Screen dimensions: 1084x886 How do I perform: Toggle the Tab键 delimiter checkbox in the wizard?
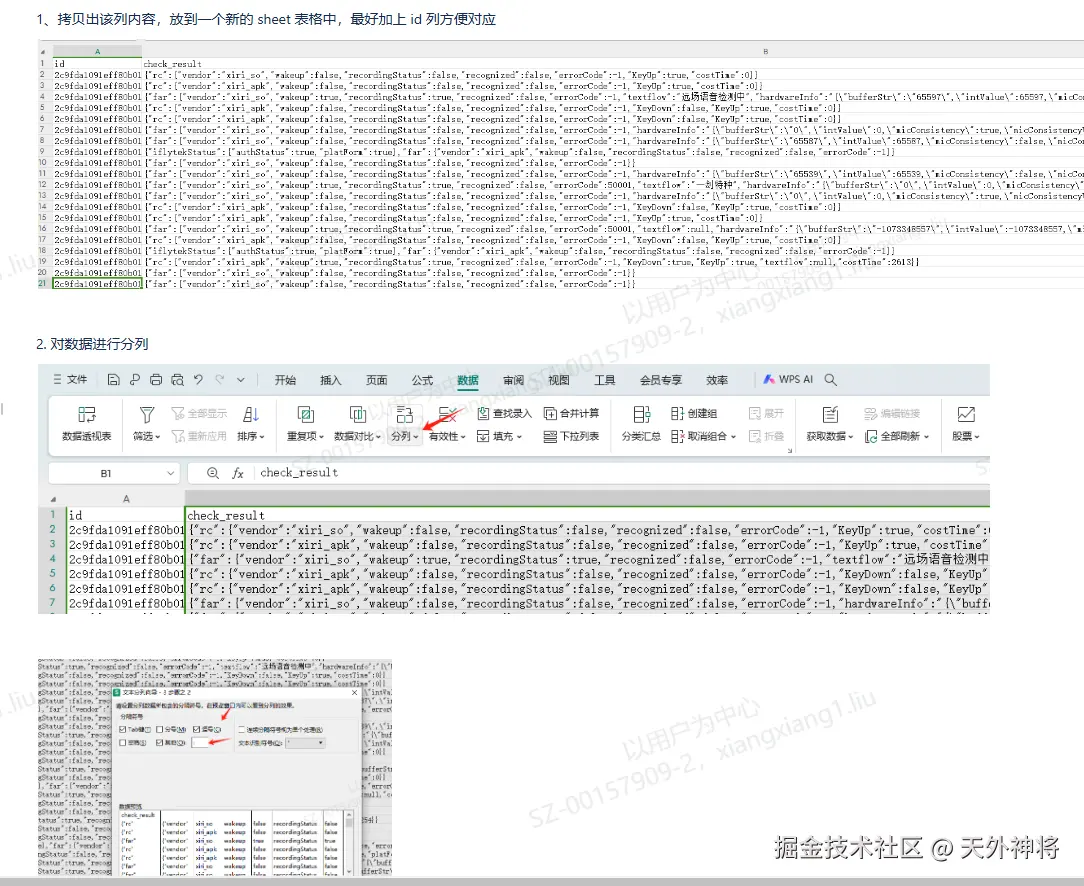(x=122, y=729)
